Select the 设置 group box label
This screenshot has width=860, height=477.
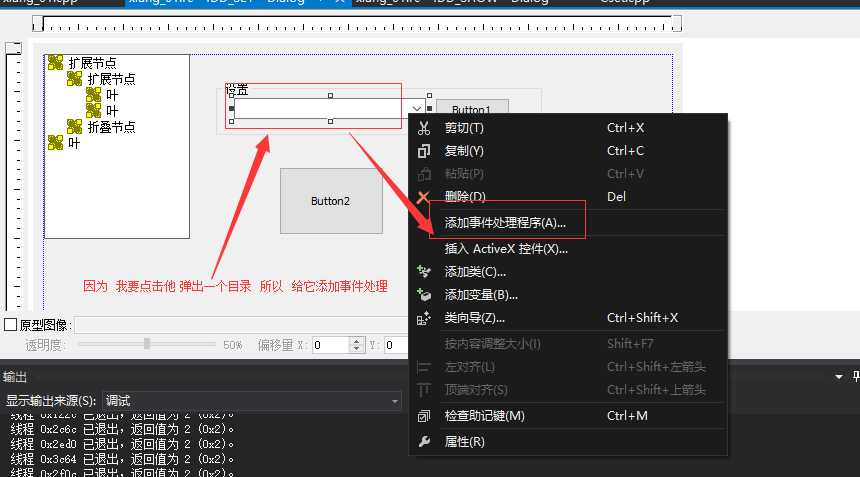pyautogui.click(x=237, y=89)
